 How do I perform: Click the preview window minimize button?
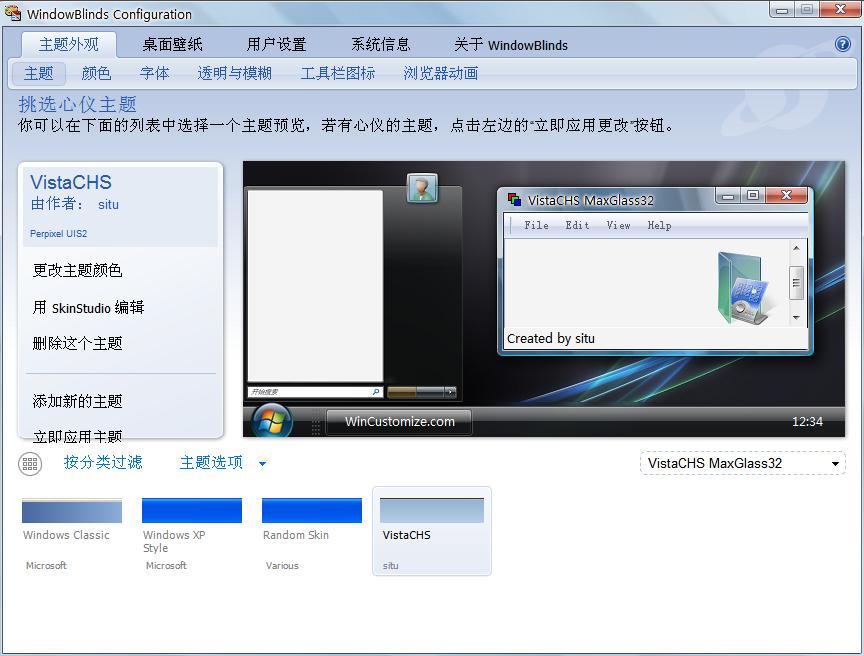pos(728,196)
